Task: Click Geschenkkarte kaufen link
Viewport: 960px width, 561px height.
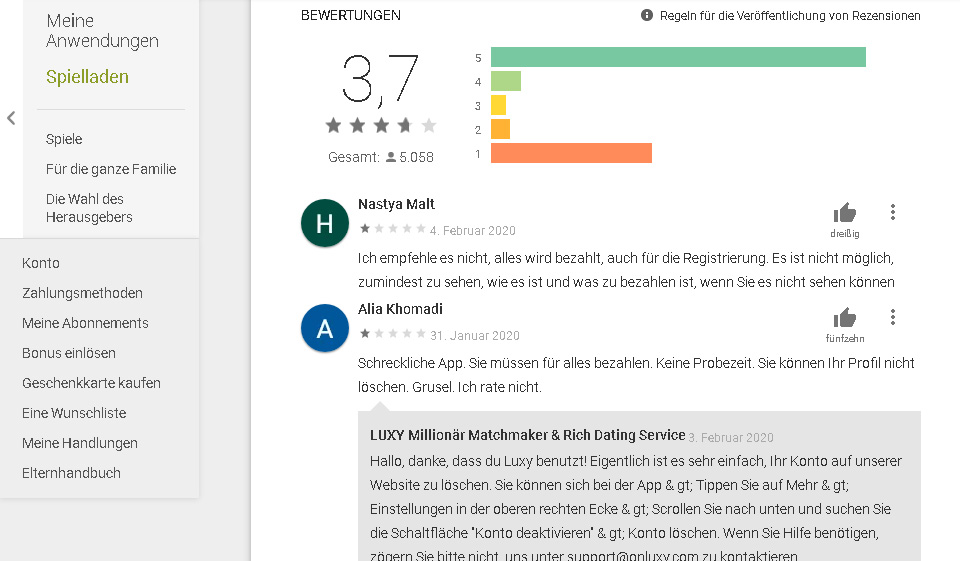Action: tap(91, 383)
